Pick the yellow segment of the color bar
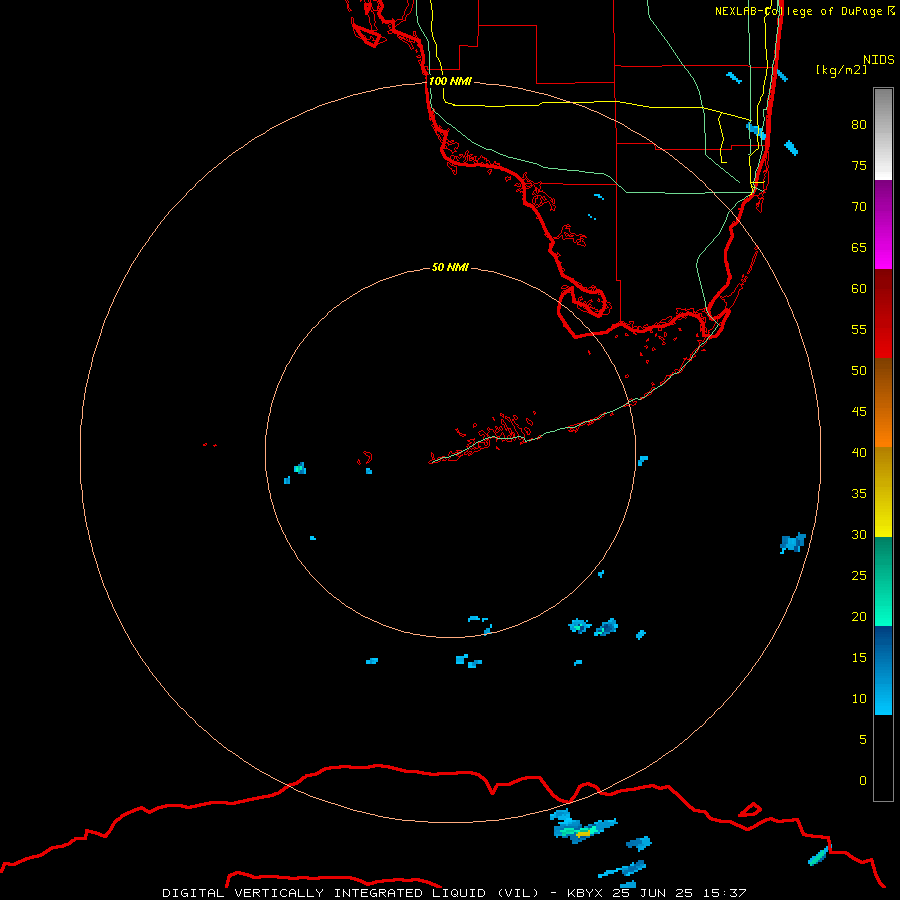900x900 pixels. [883, 492]
